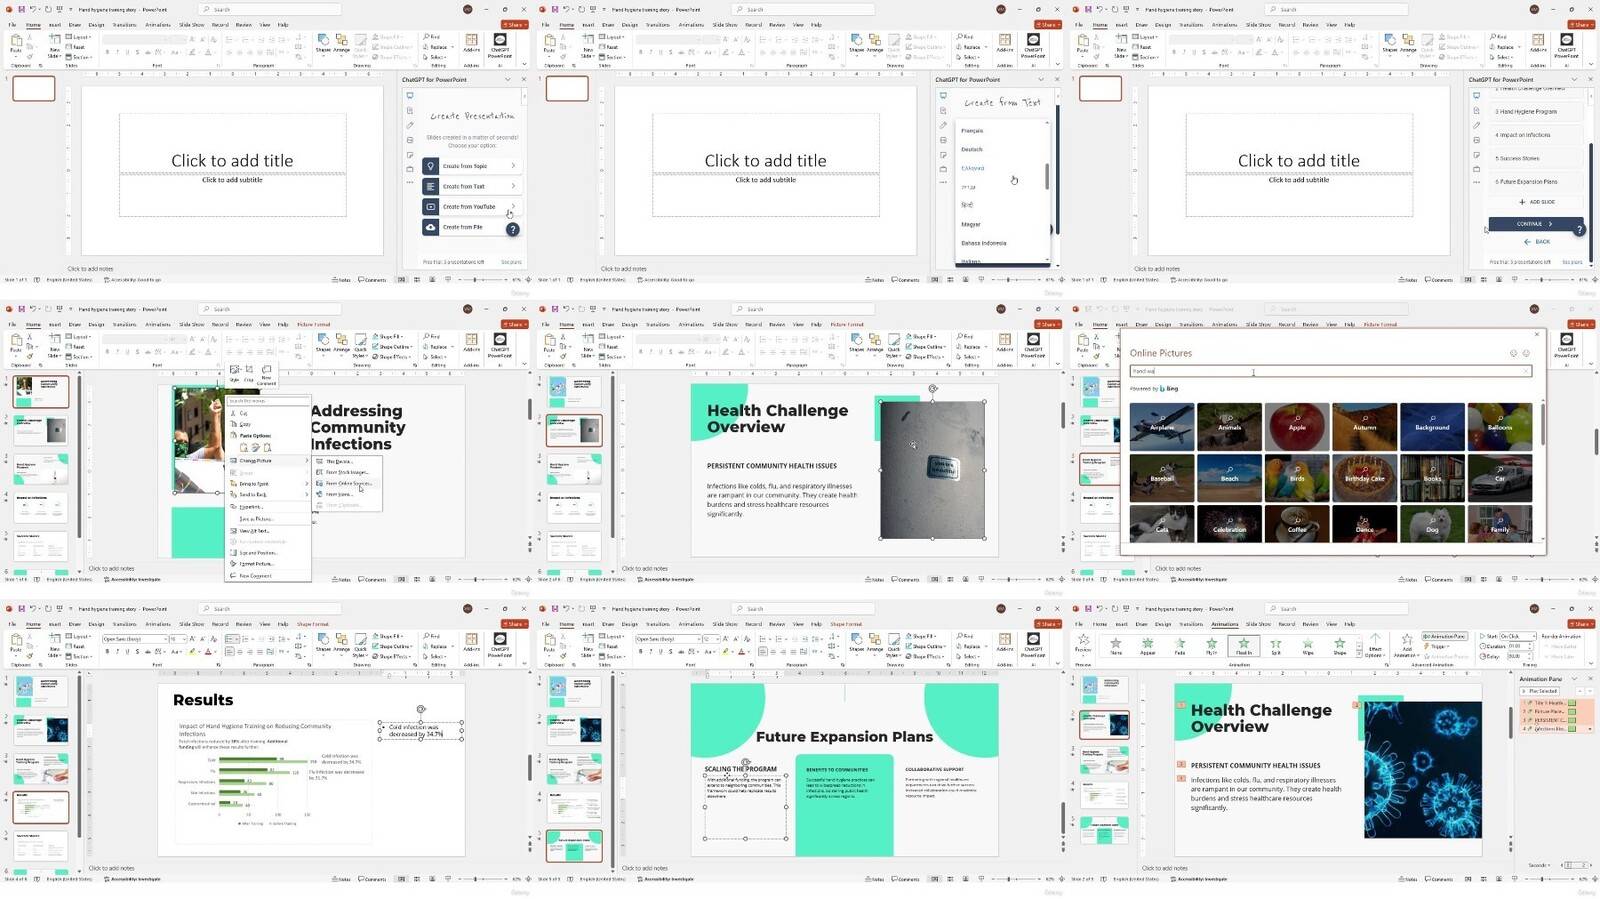The height and width of the screenshot is (899, 1600).
Task: Toggle the Animation Pane button in the Animations ribbon
Action: coord(1444,636)
